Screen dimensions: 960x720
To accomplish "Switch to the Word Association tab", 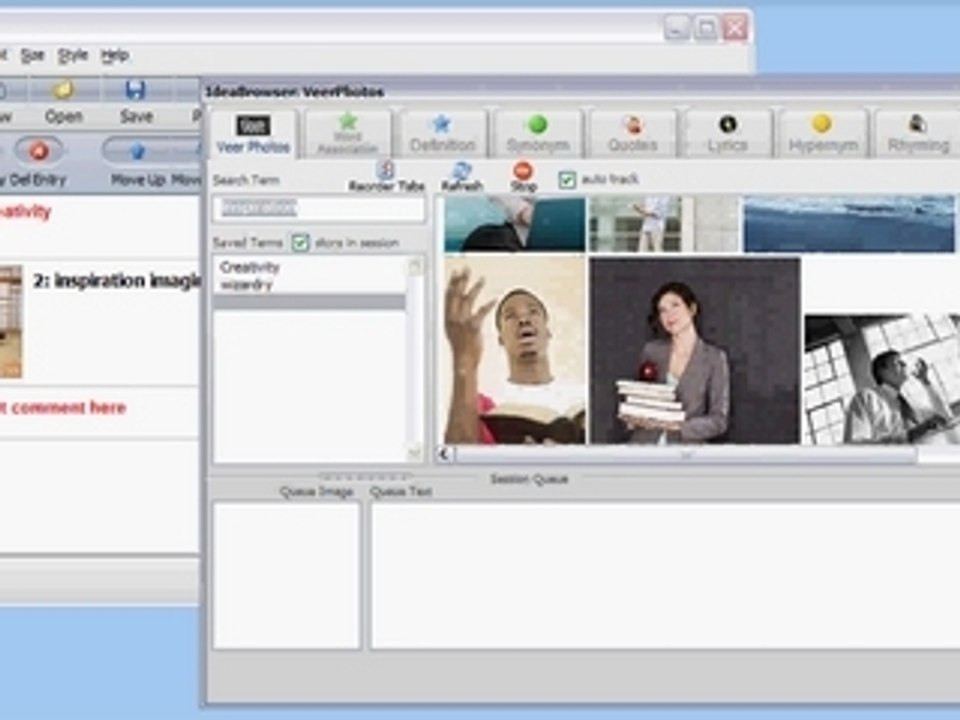I will point(347,134).
